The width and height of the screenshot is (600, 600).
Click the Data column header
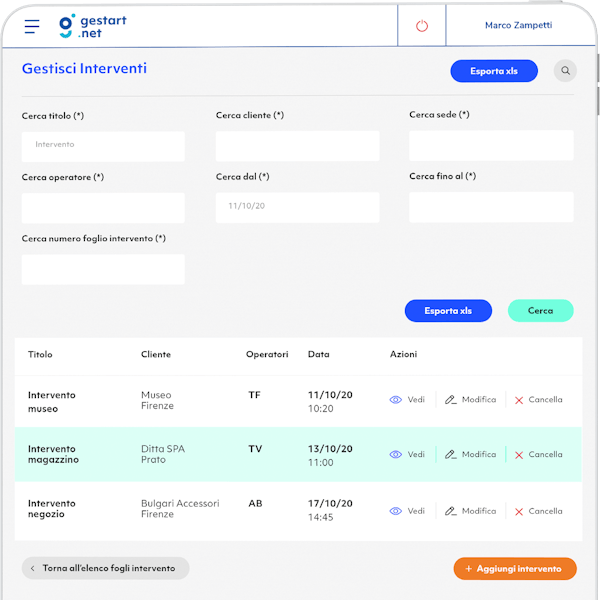319,354
